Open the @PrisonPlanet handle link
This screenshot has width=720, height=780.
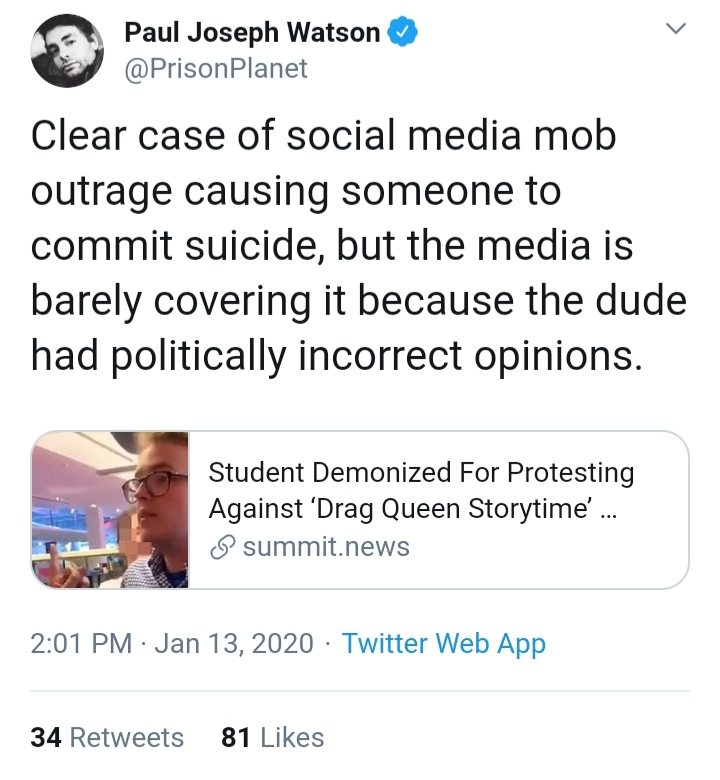[x=216, y=69]
